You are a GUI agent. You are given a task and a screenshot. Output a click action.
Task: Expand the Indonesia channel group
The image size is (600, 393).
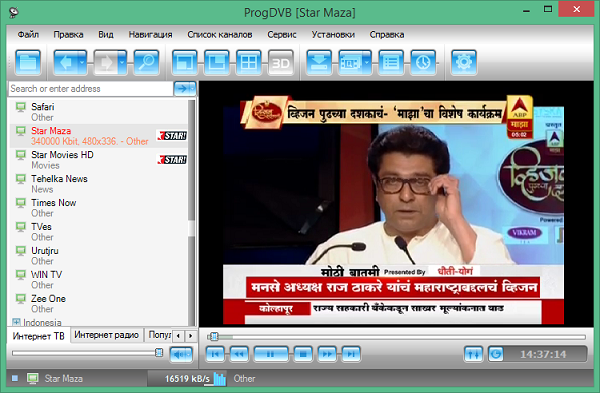tap(16, 322)
